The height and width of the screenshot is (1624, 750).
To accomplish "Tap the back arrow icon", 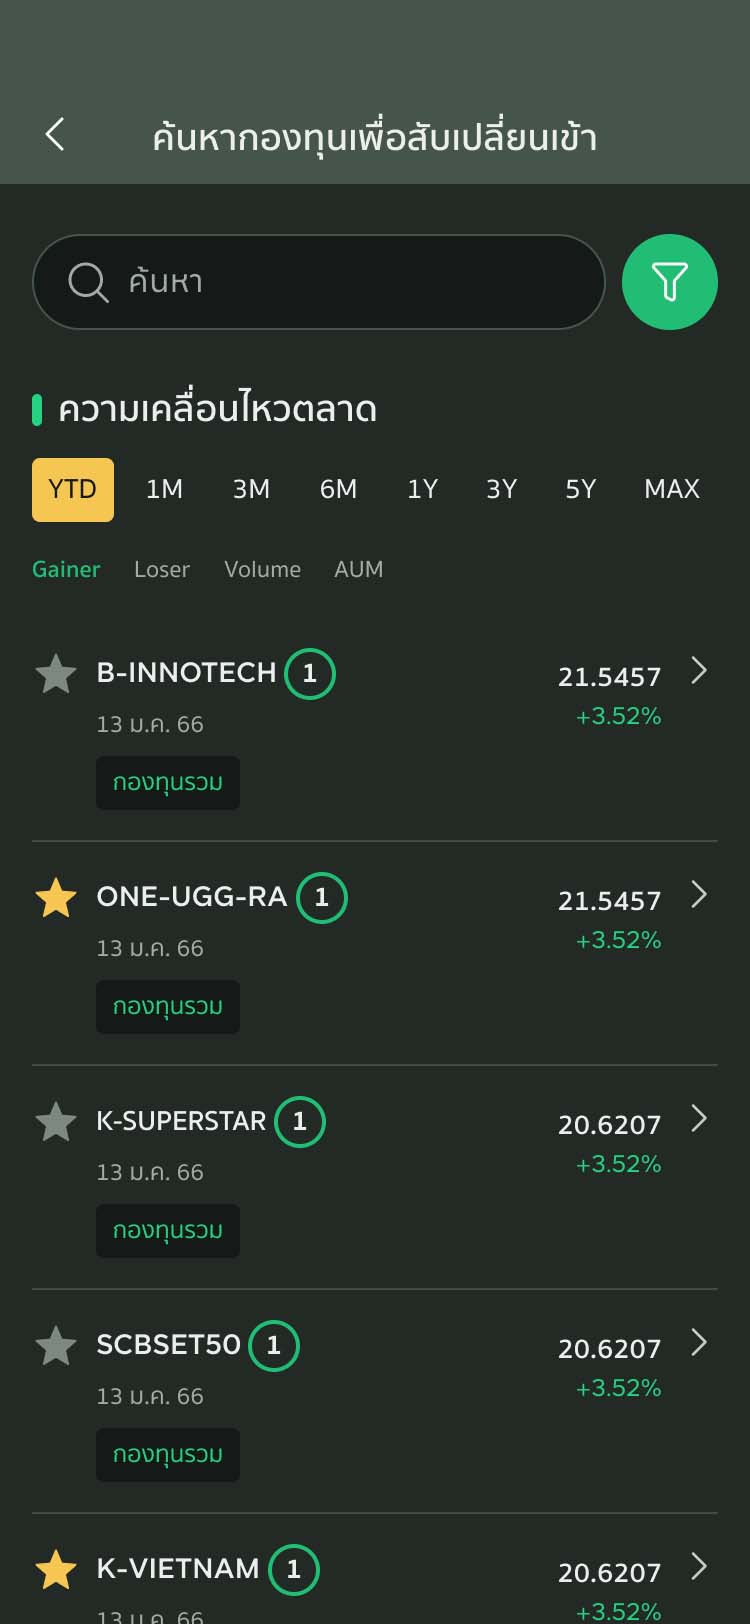I will click(x=55, y=135).
